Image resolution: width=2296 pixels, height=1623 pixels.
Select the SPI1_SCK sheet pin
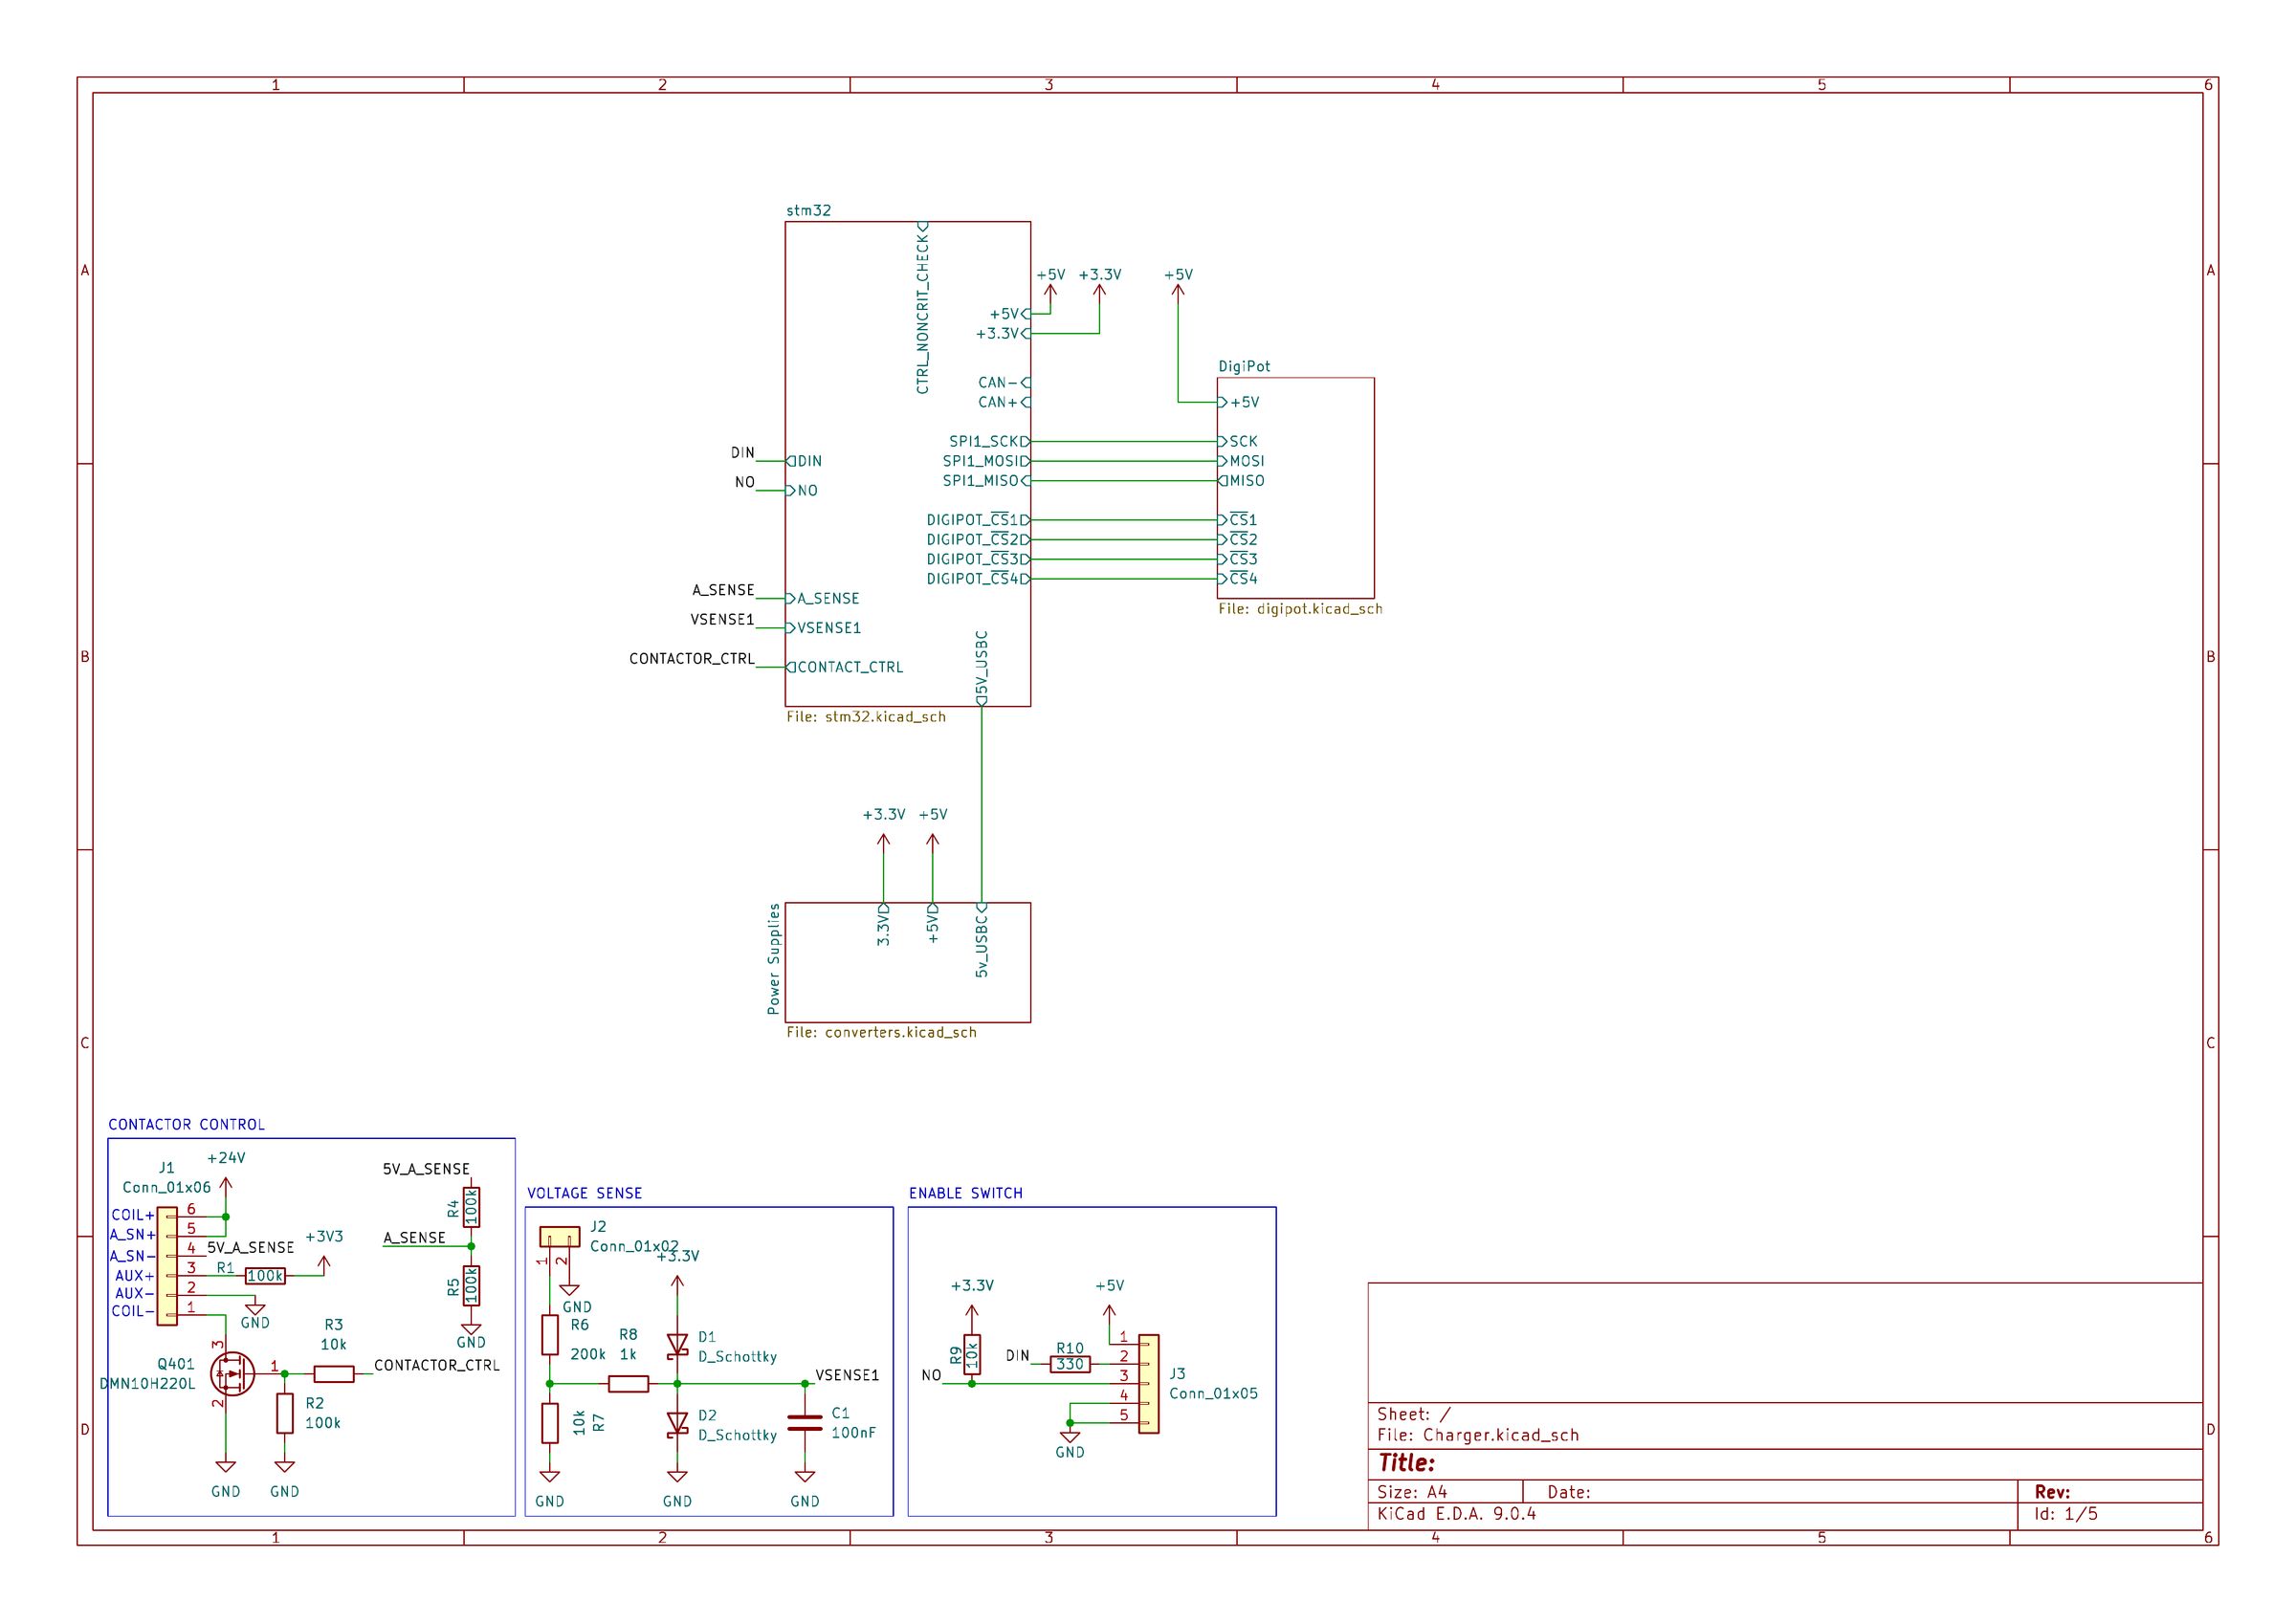(x=989, y=441)
